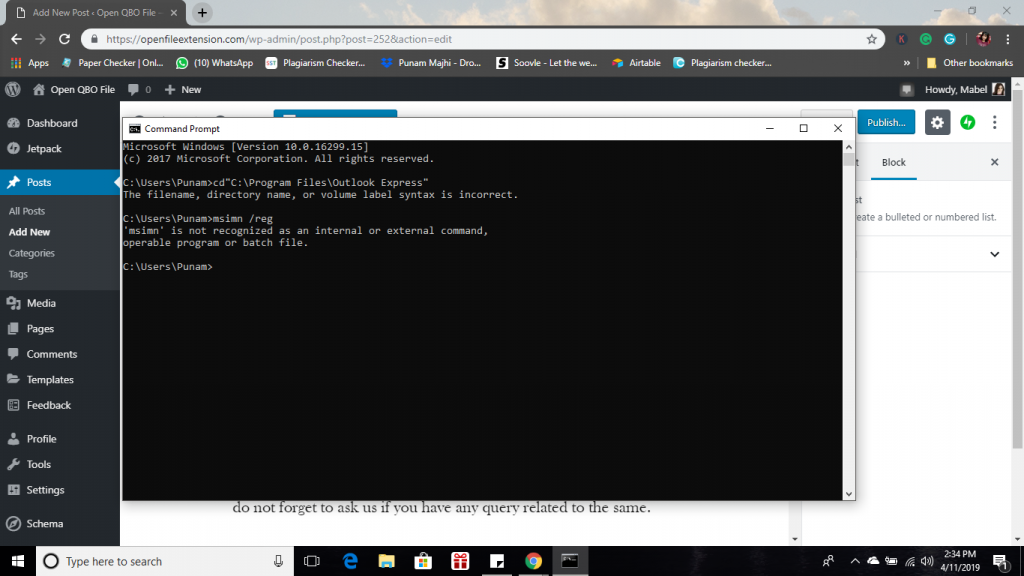Toggle the editor settings gear icon
This screenshot has height=576, width=1024.
[x=937, y=122]
